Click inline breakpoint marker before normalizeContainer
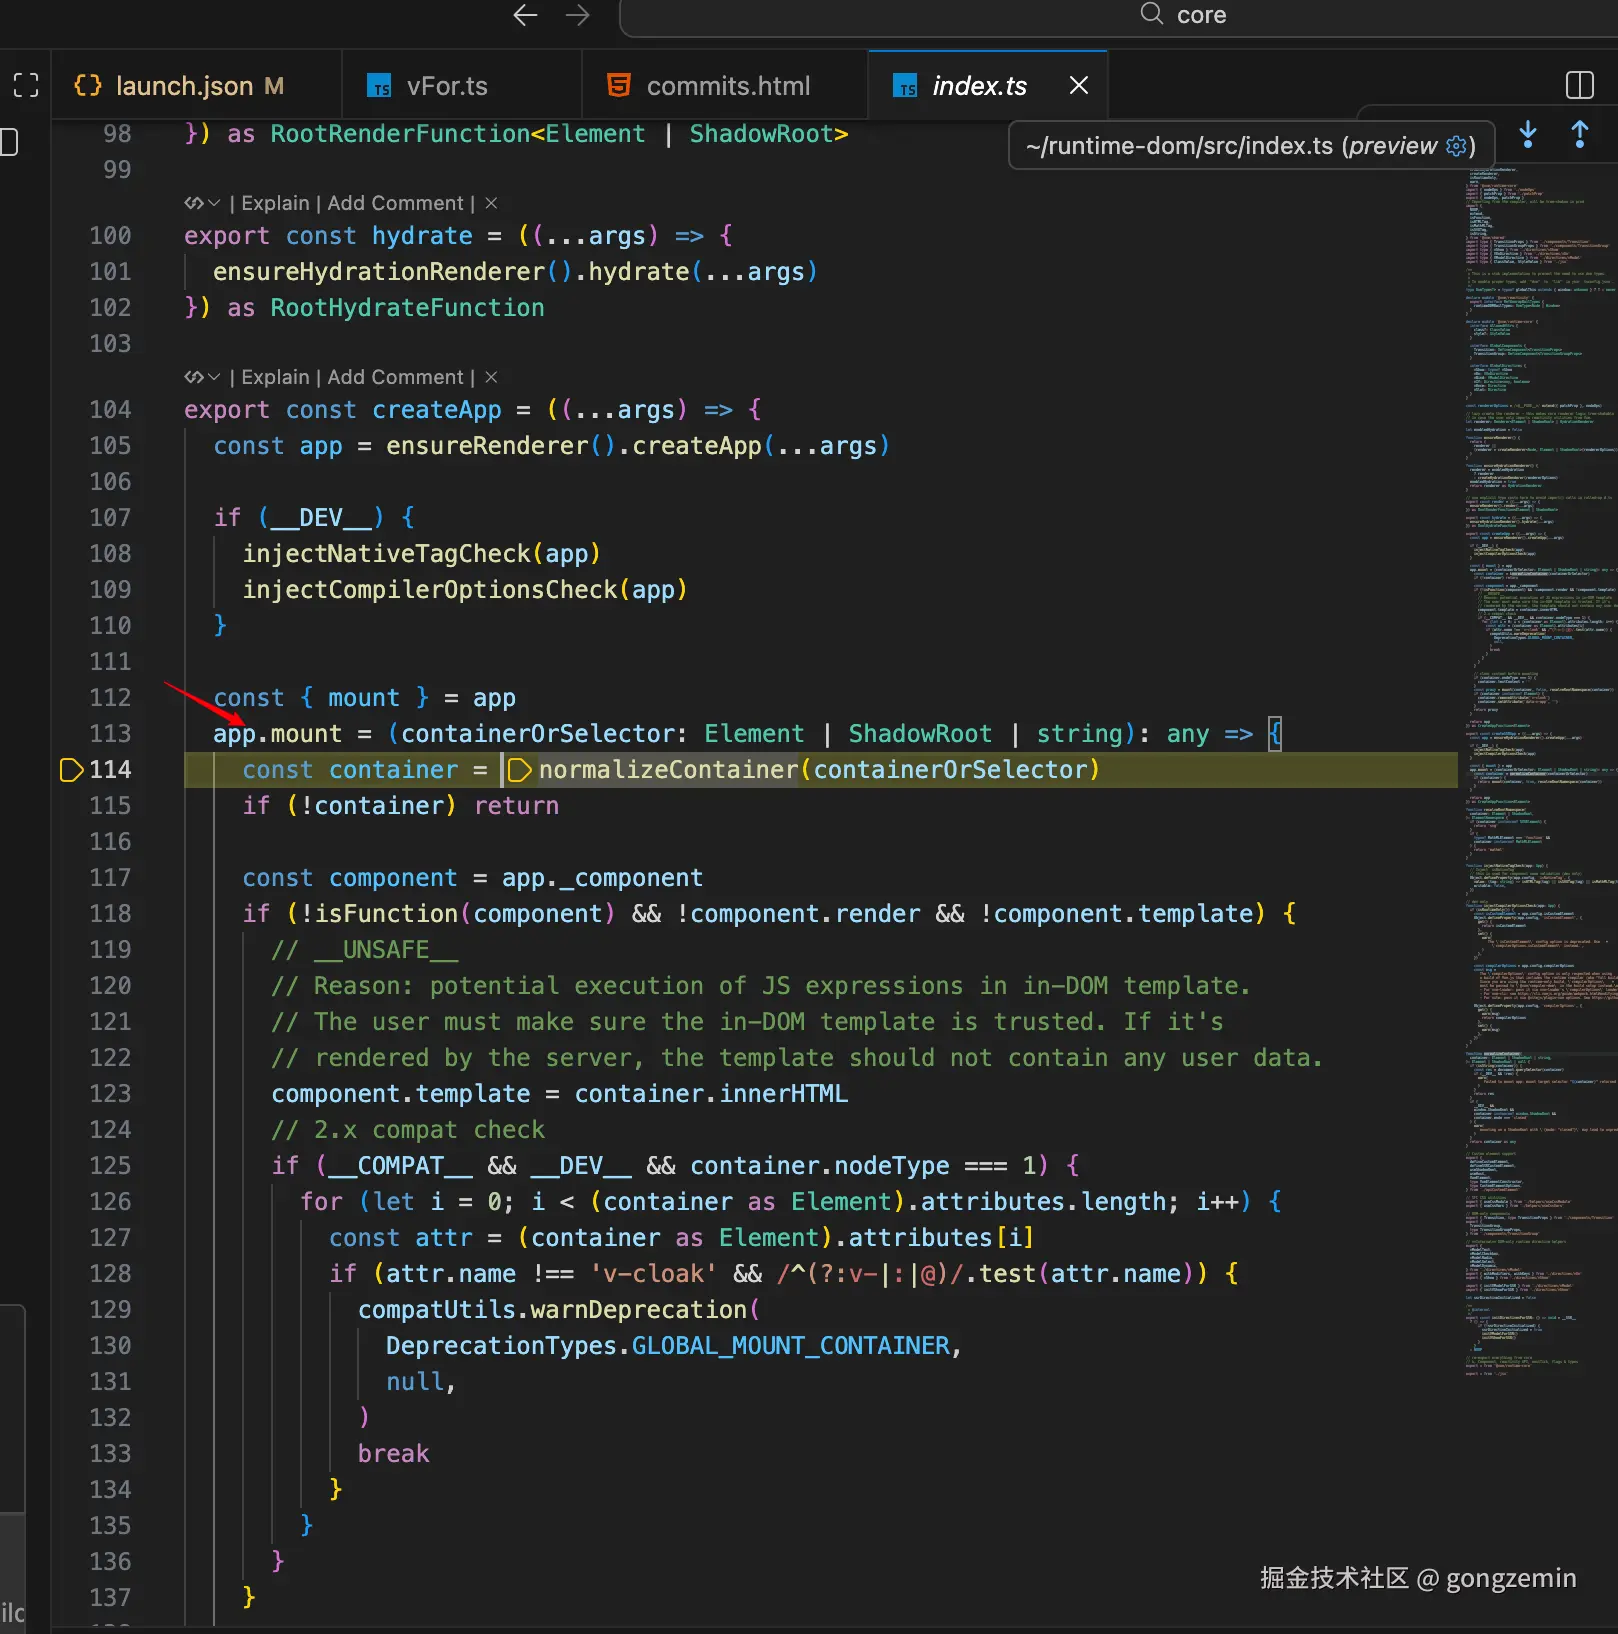1618x1634 pixels. coord(520,770)
